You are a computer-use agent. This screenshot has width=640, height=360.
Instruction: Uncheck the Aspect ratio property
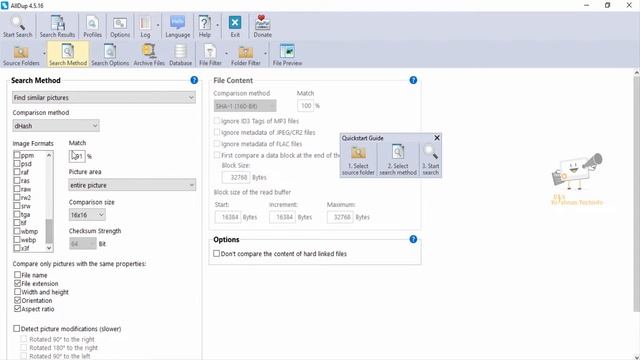tap(18, 309)
